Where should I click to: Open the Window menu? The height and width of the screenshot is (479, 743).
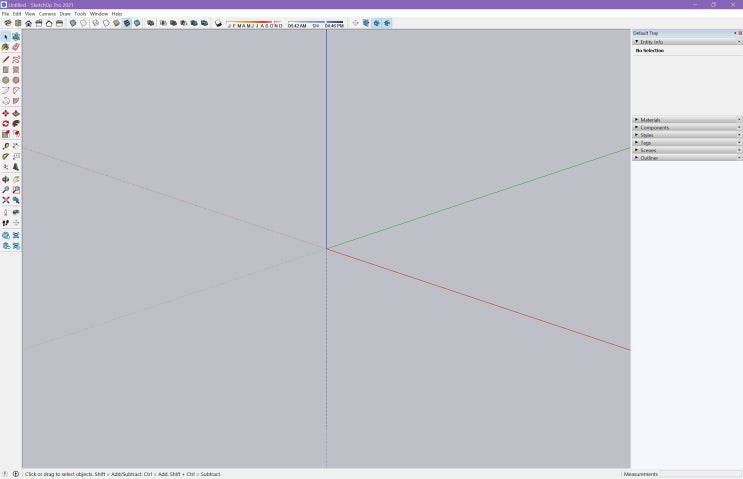(x=99, y=14)
